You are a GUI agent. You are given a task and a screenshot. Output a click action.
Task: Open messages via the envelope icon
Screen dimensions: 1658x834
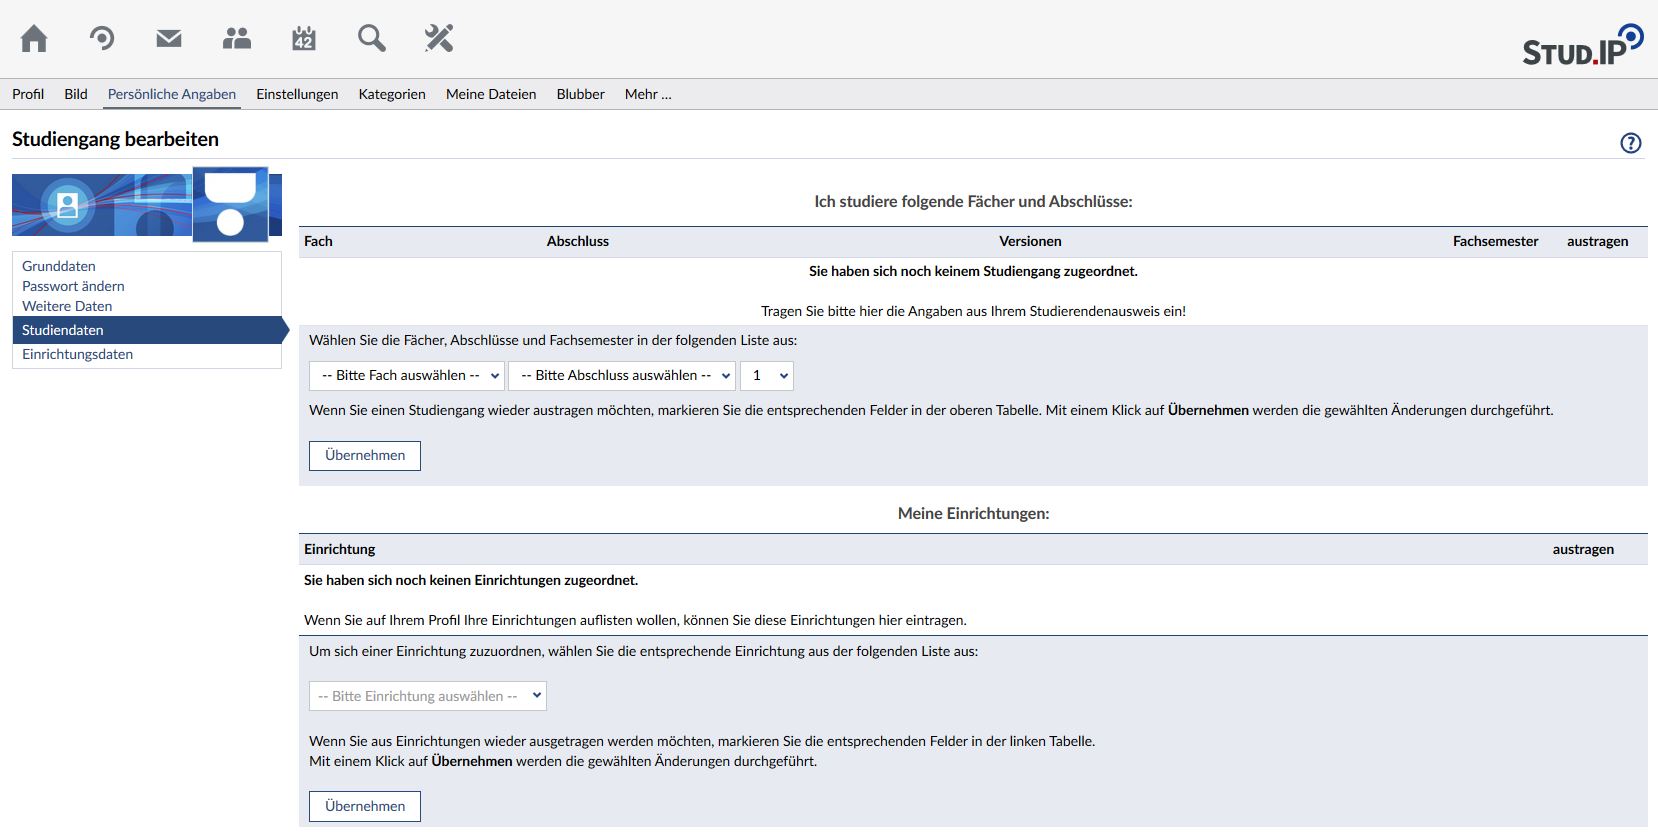coord(169,39)
